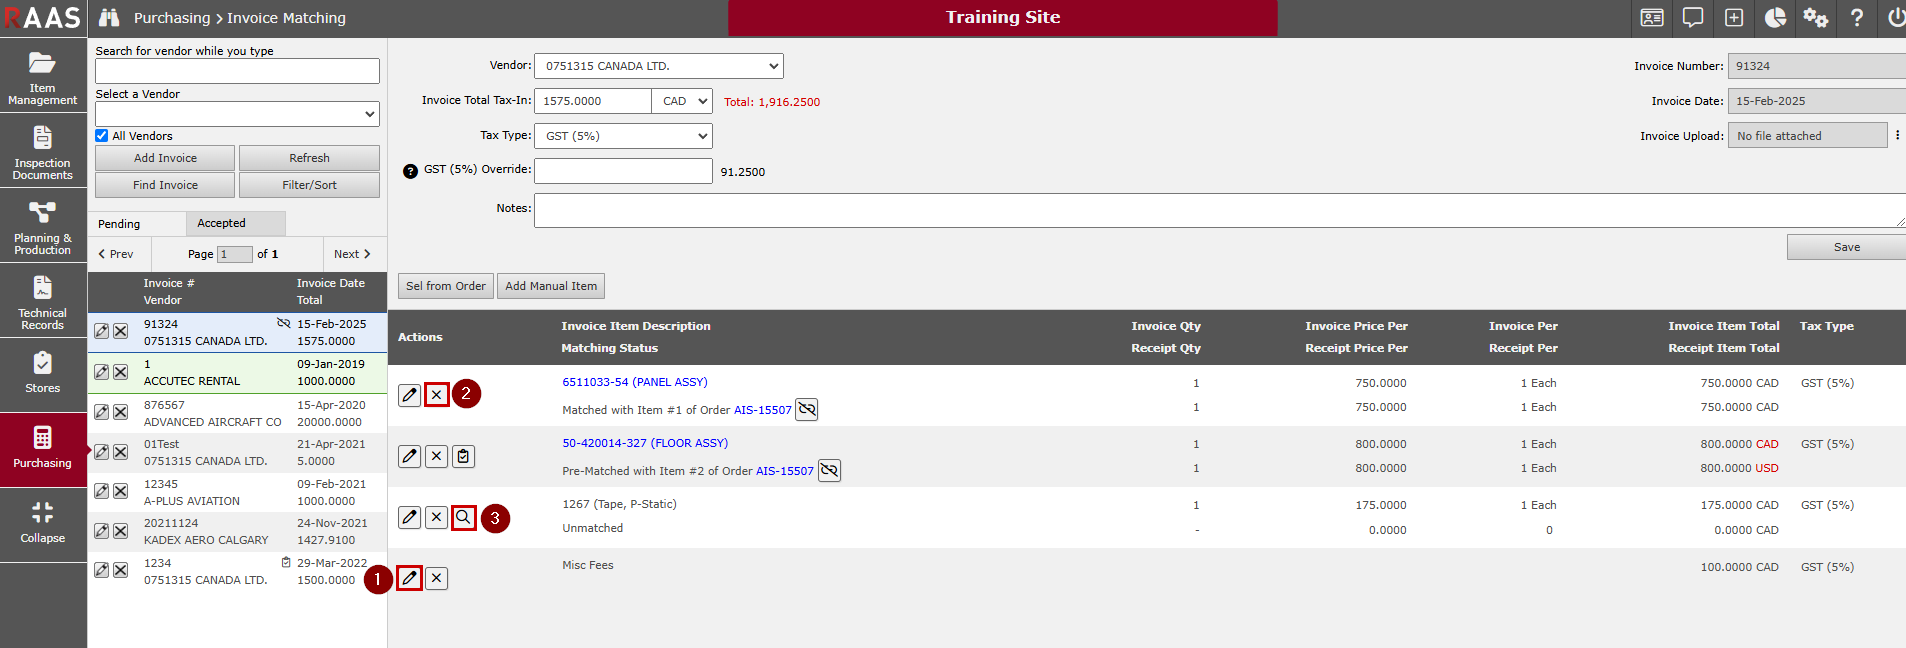The height and width of the screenshot is (648, 1906).
Task: Open Technical Records in sidebar
Action: click(42, 301)
